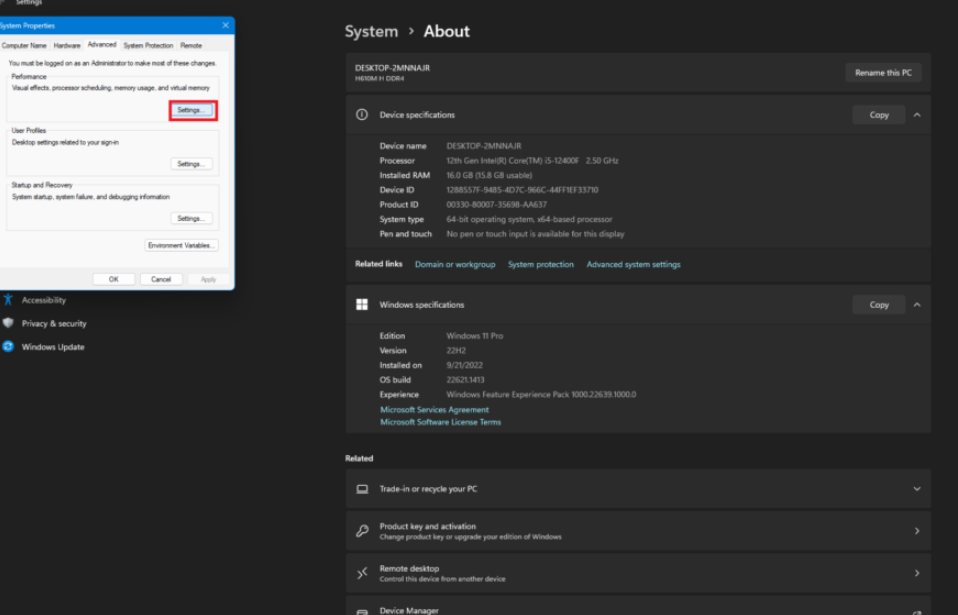This screenshot has height=615, width=958.
Task: Click the key icon for Product key and activation
Action: pos(362,531)
